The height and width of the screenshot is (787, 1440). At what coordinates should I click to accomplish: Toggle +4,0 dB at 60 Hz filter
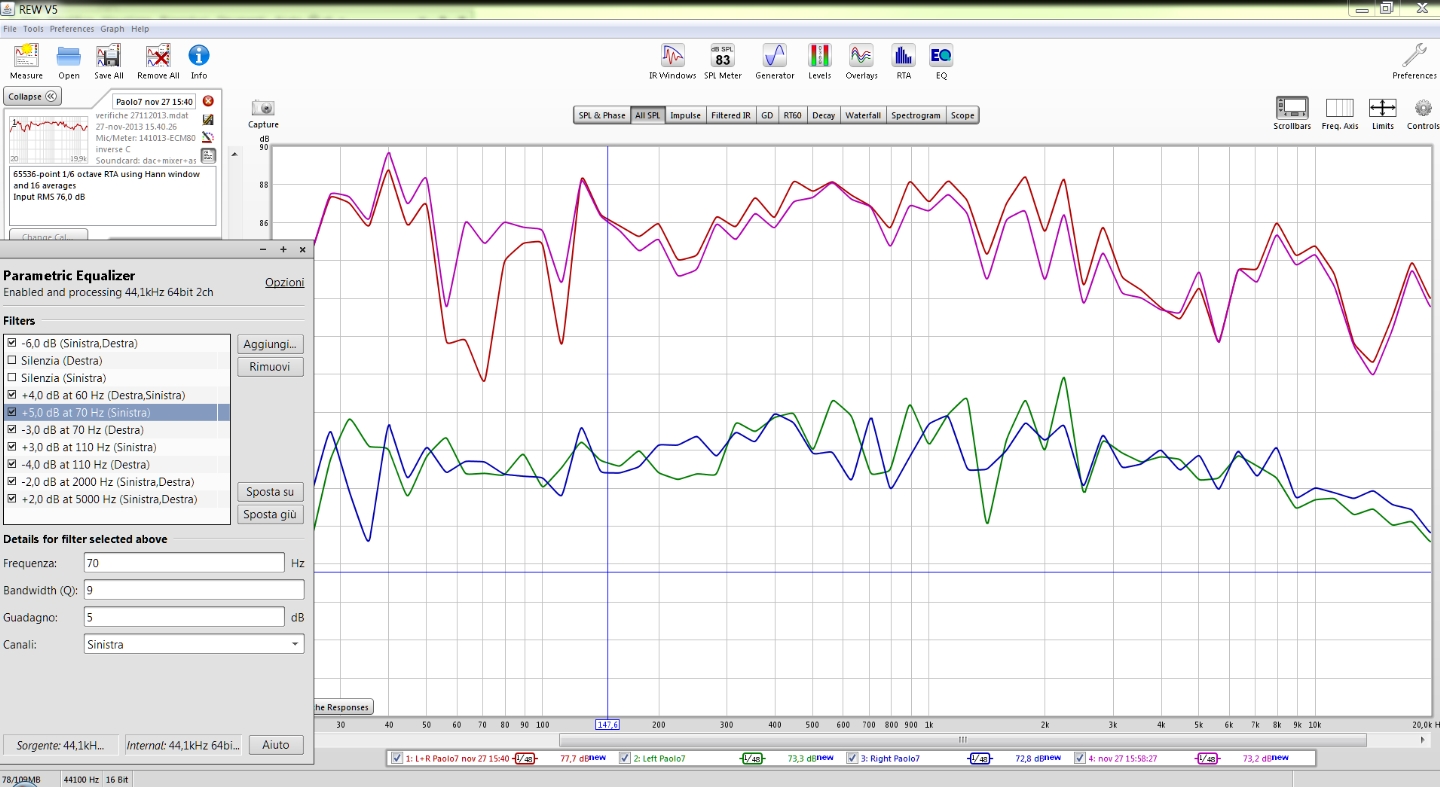[12, 395]
